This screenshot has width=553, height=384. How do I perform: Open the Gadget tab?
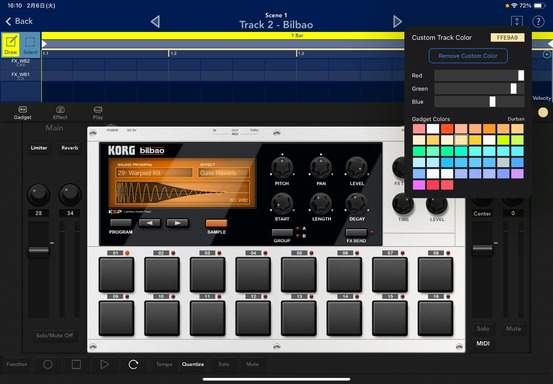click(x=23, y=113)
